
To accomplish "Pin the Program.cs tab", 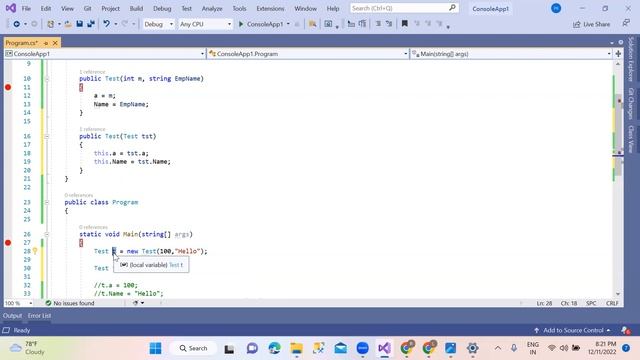I will pyautogui.click(x=46, y=43).
